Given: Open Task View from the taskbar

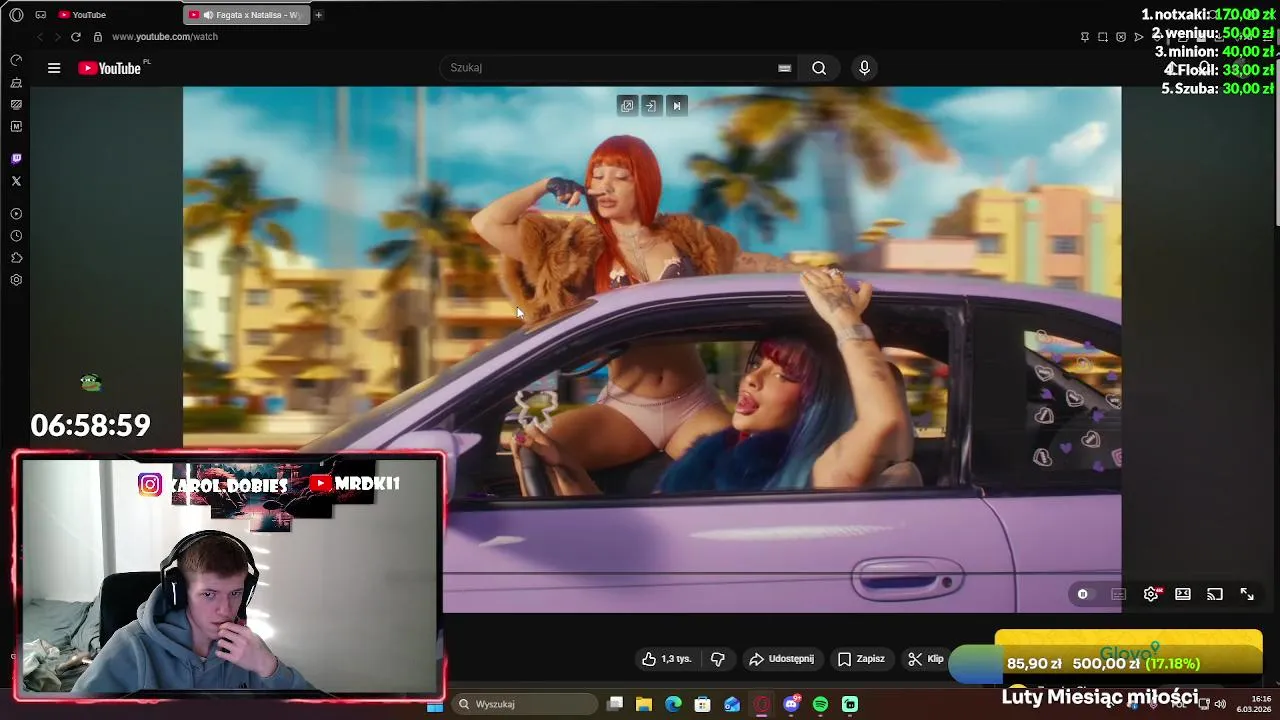Looking at the screenshot, I should click(615, 705).
